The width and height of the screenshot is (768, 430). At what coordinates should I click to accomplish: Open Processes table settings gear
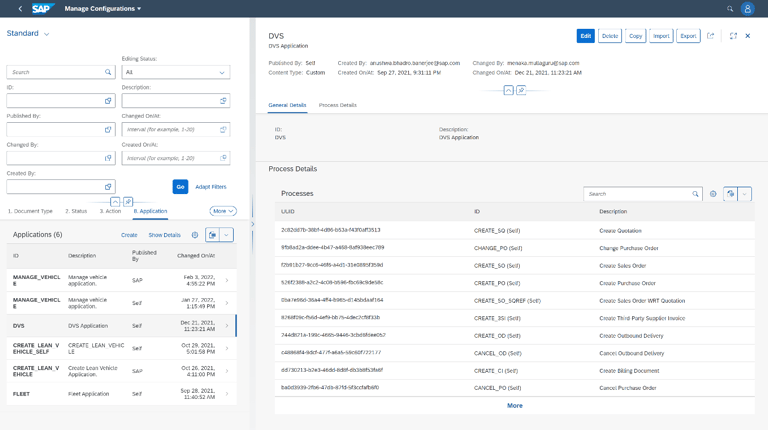click(713, 194)
